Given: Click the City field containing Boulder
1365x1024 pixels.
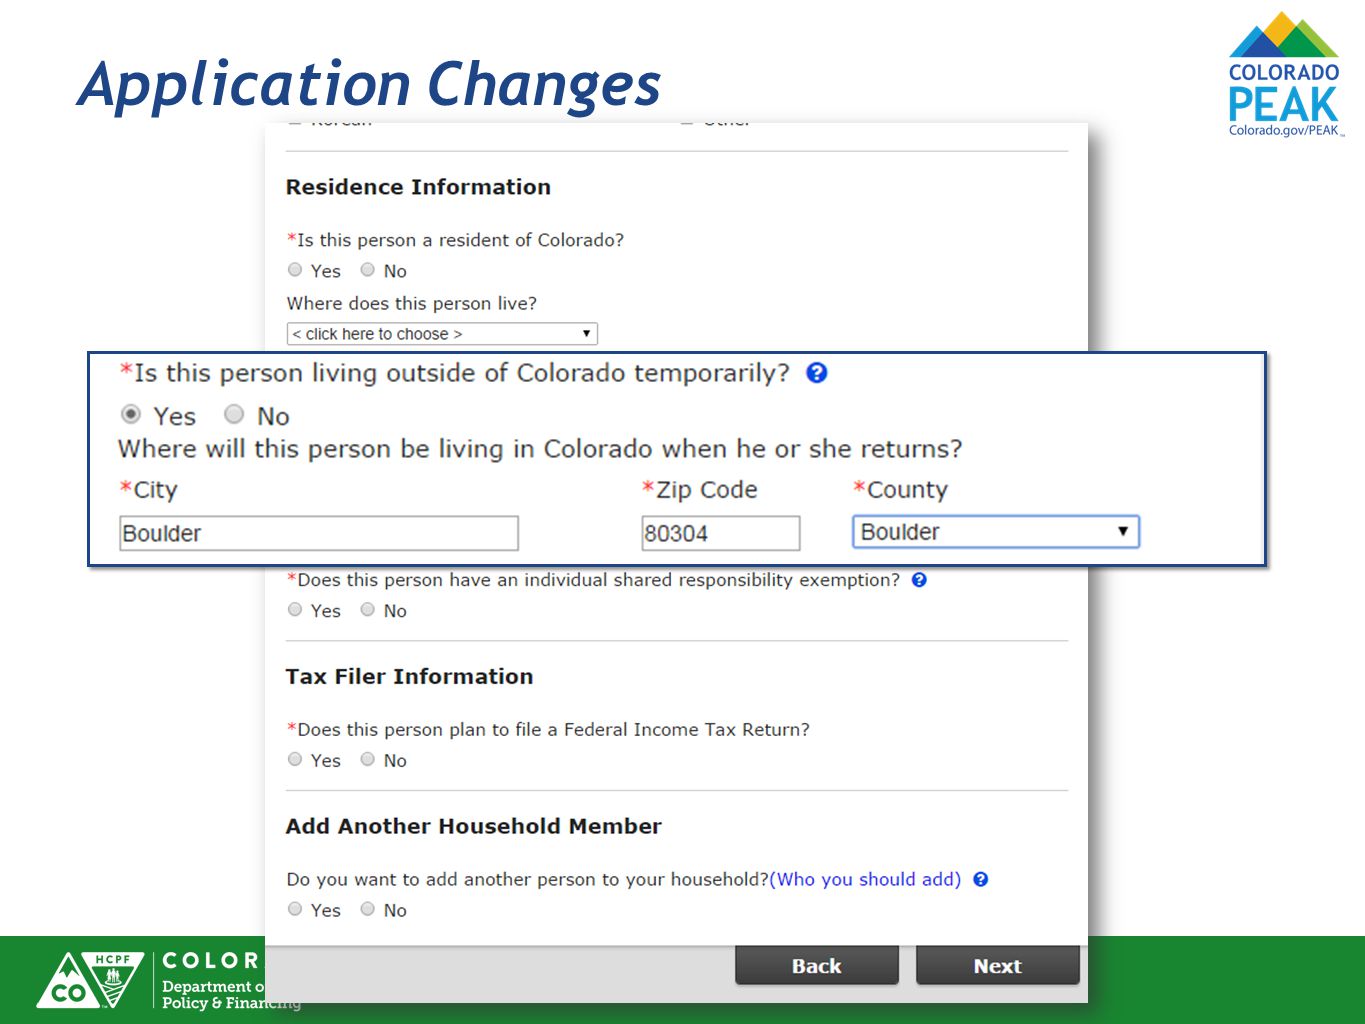Looking at the screenshot, I should 319,533.
